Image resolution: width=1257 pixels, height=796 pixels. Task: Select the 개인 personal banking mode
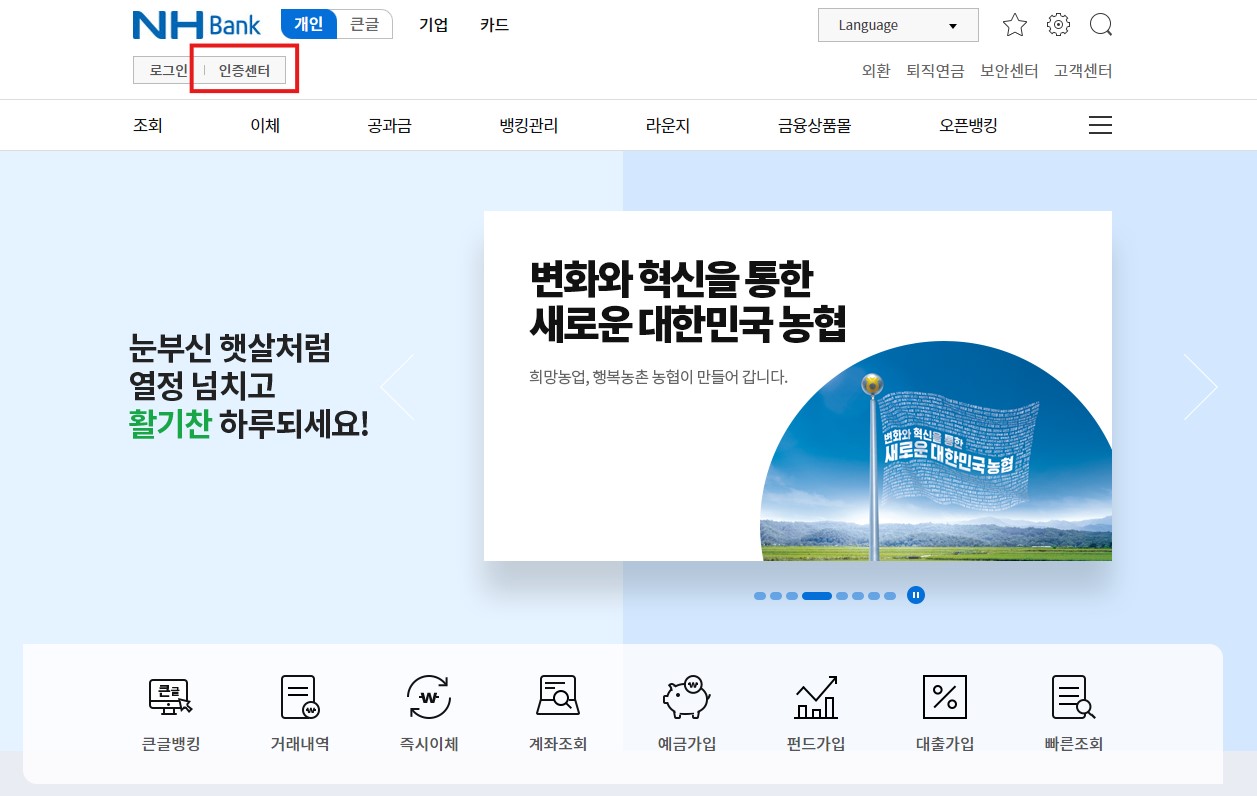(307, 25)
